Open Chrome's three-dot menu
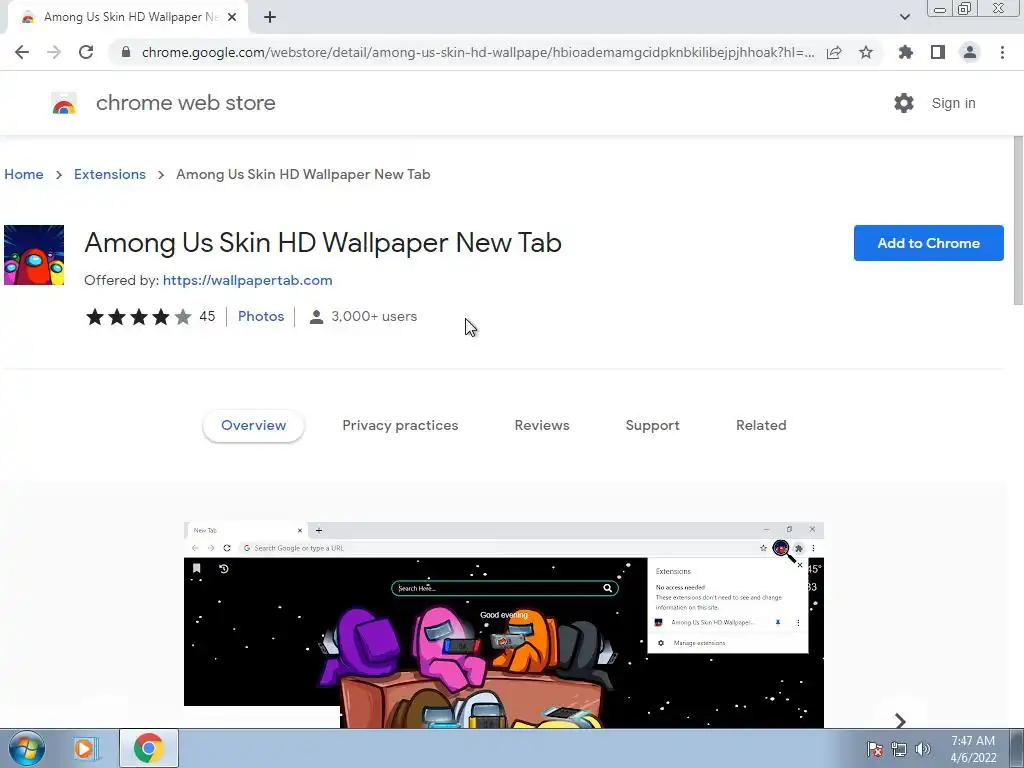1024x768 pixels. click(x=1002, y=52)
